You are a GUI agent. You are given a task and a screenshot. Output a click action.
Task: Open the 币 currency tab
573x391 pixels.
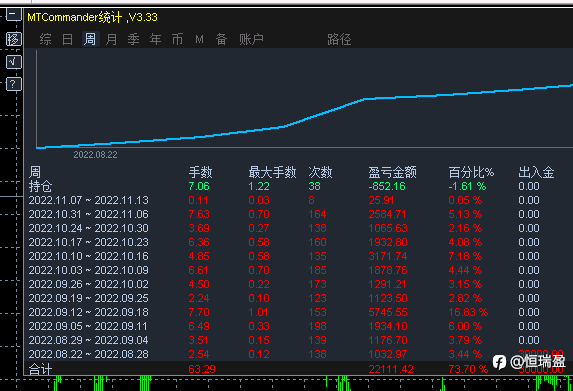(178, 39)
